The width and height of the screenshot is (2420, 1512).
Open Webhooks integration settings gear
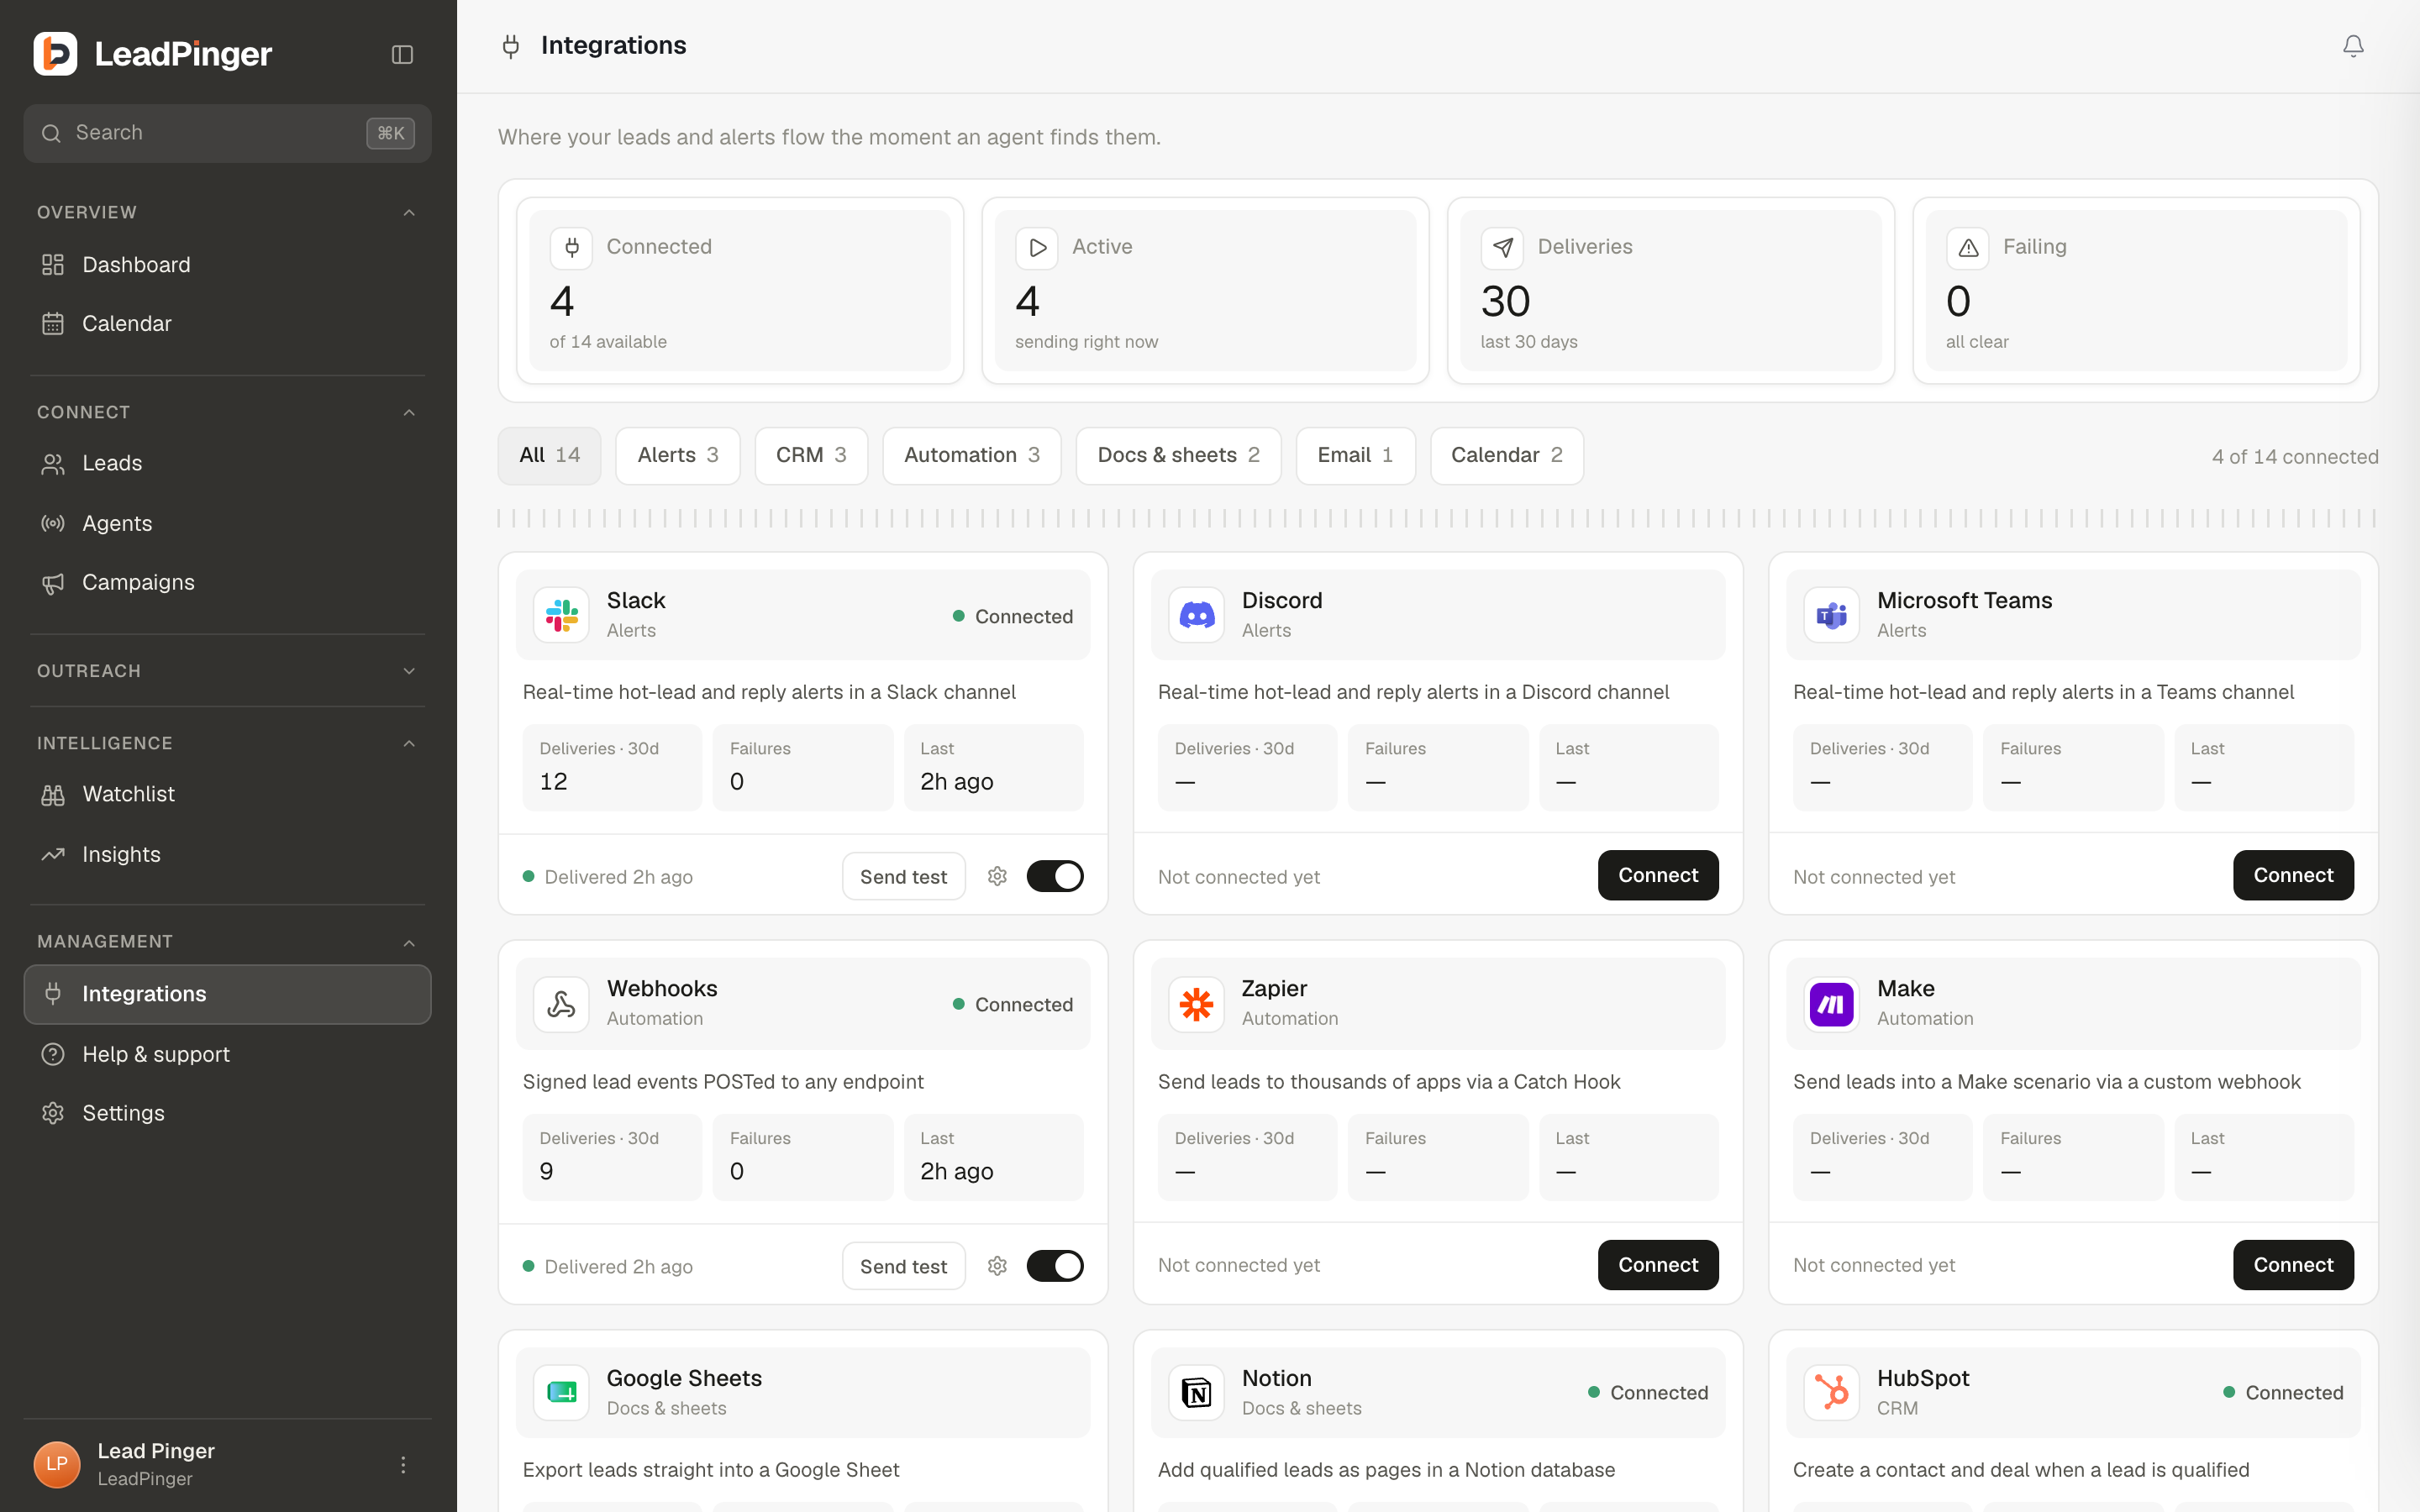tap(997, 1266)
